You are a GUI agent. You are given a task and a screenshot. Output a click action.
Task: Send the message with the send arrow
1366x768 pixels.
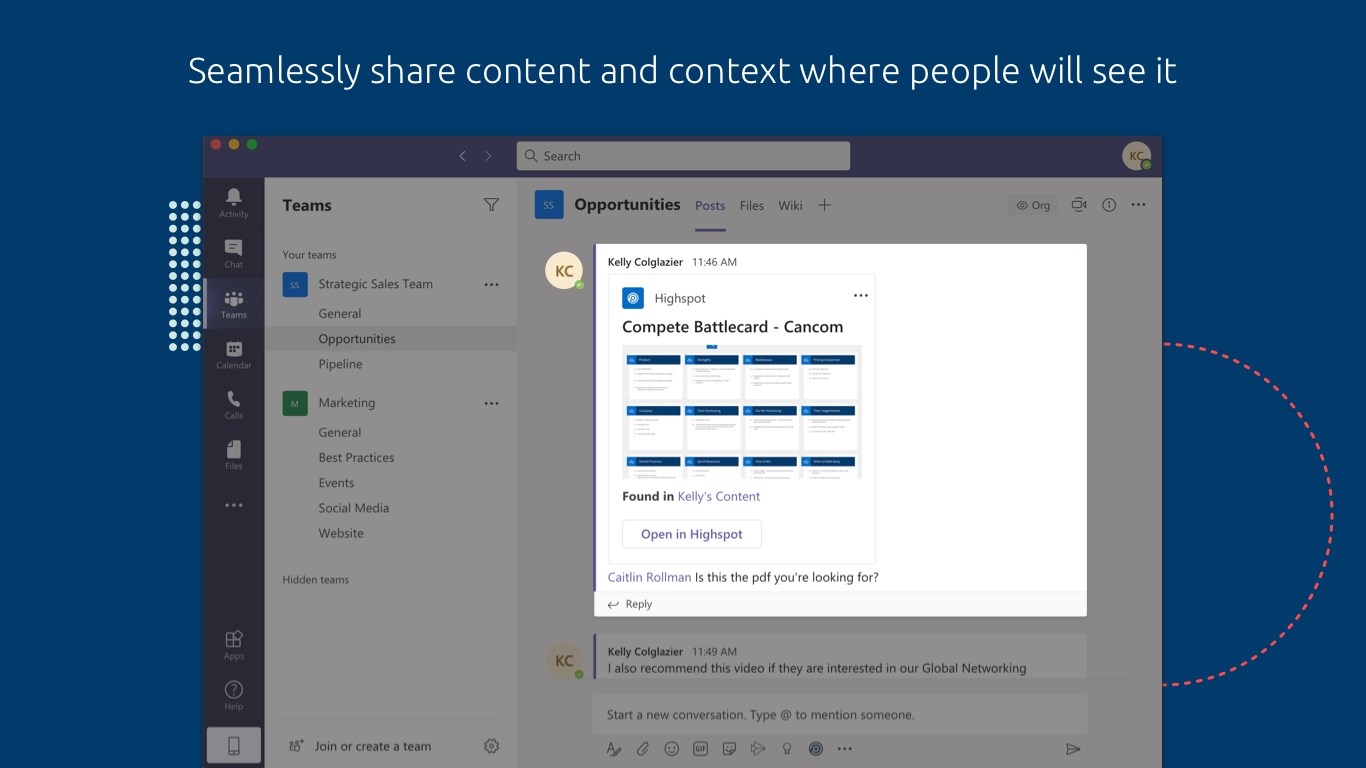pyautogui.click(x=1073, y=749)
